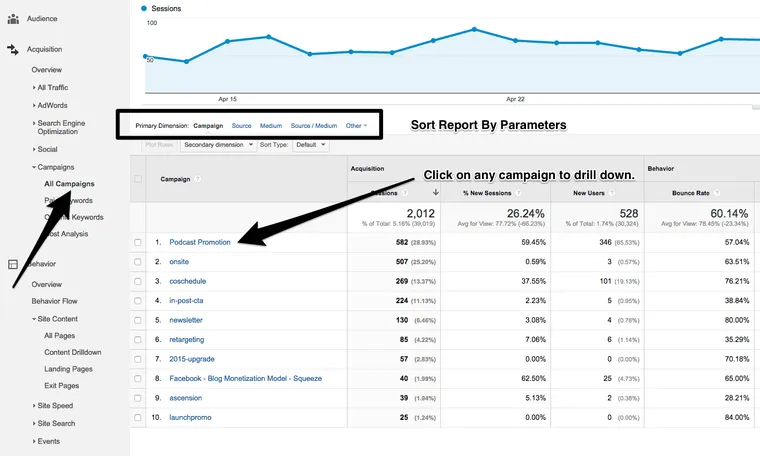The width and height of the screenshot is (760, 456).
Task: Open the retargeting campaign link
Action: coord(187,340)
